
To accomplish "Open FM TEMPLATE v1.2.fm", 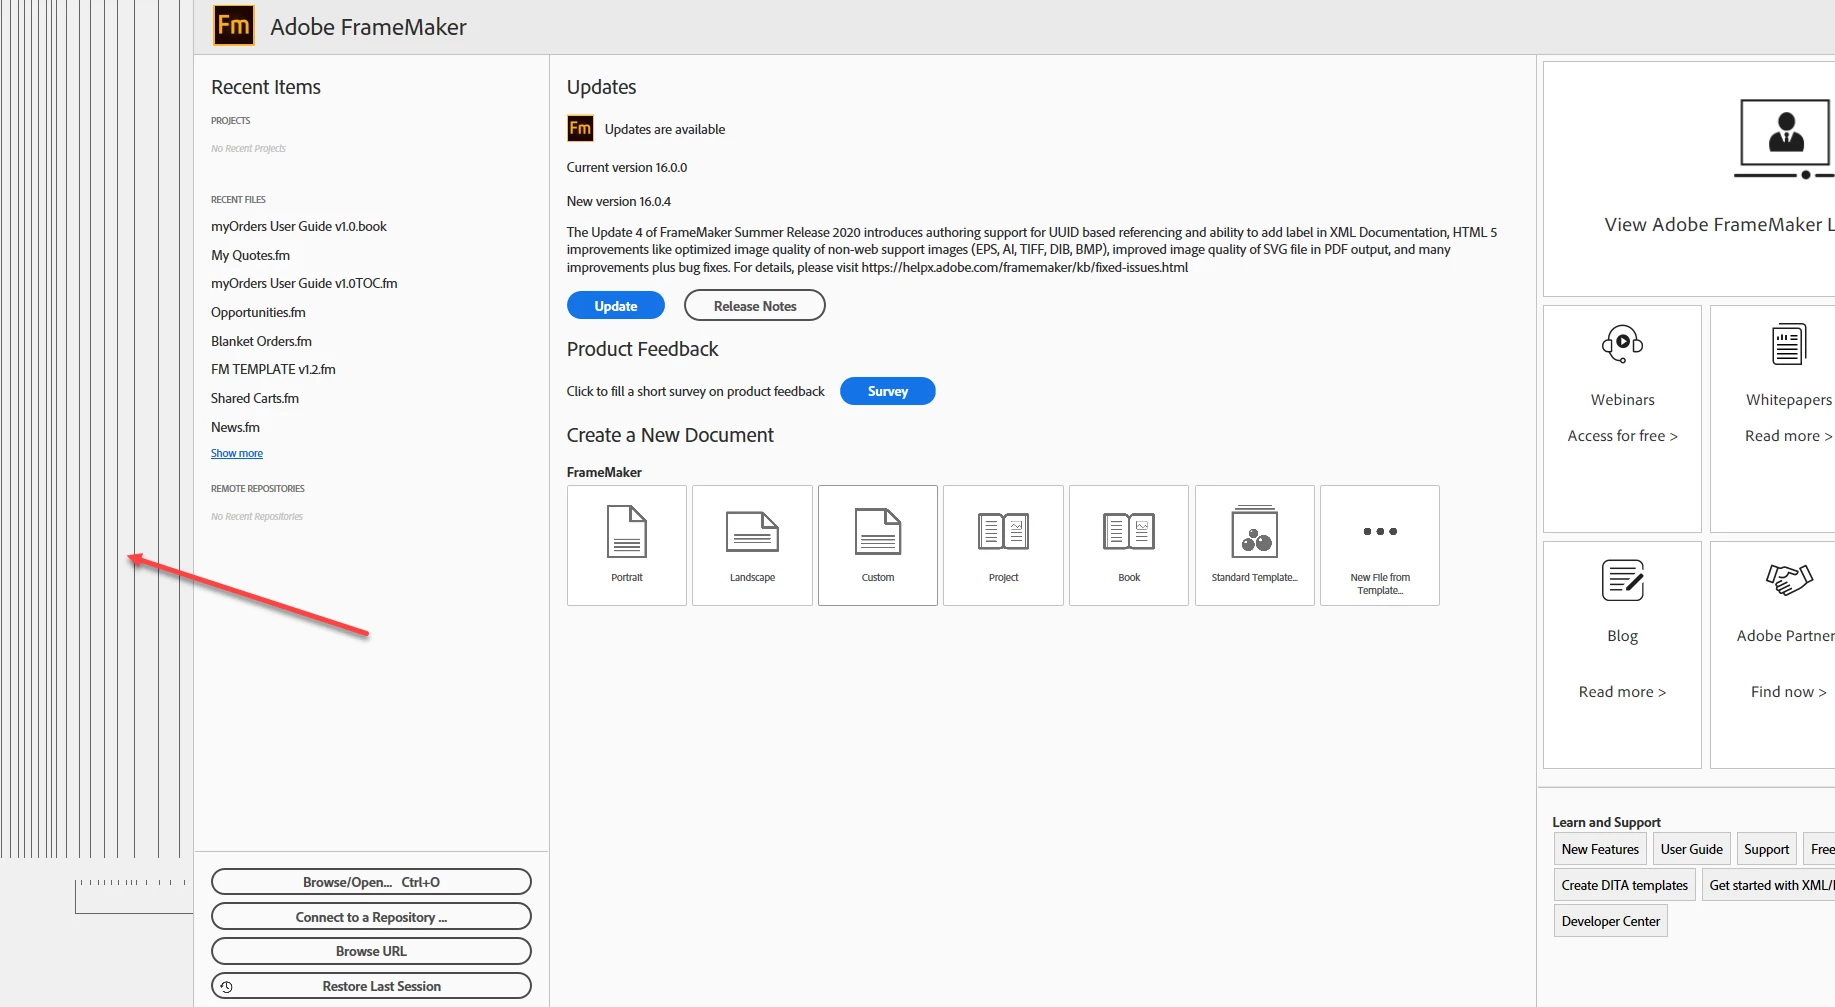I will [273, 369].
